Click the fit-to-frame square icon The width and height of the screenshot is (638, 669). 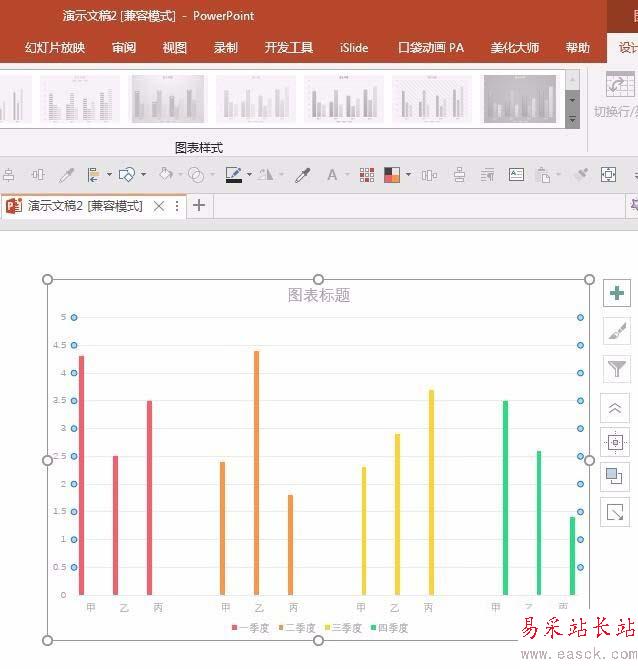608,175
